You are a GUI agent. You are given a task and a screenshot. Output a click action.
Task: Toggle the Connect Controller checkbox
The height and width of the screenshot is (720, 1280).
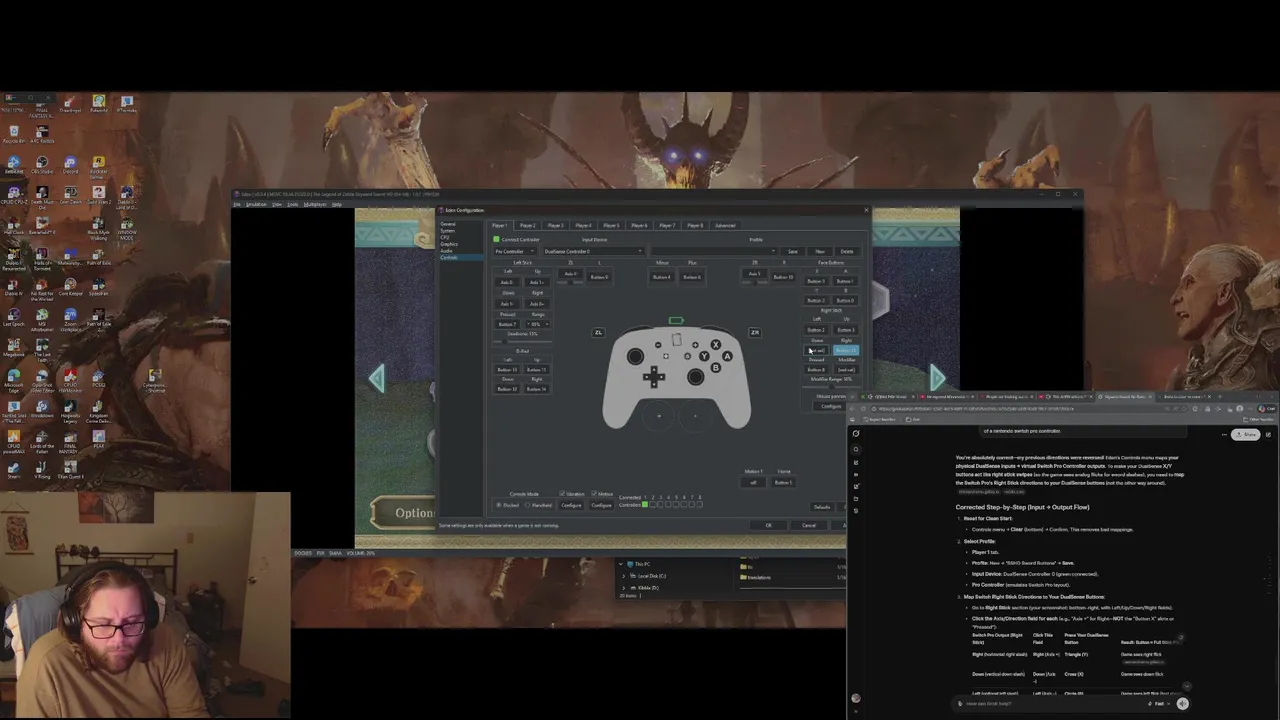(496, 240)
